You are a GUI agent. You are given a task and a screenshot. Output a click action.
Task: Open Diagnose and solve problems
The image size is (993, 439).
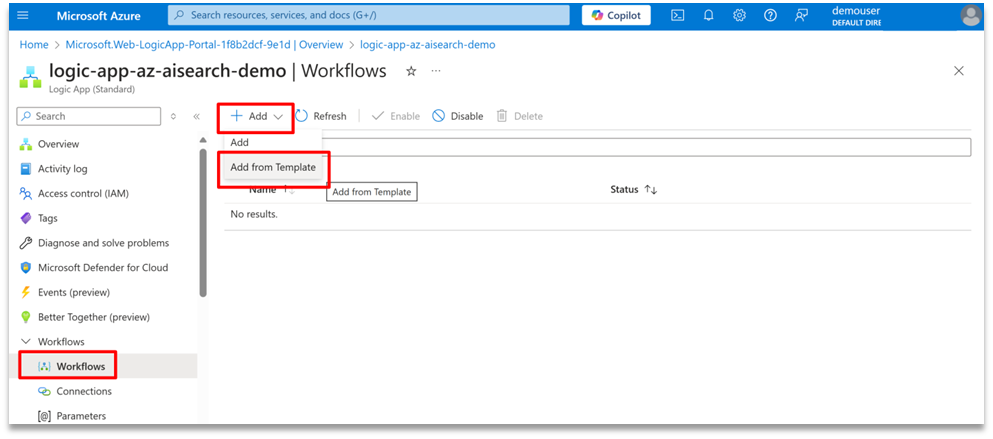click(x=103, y=243)
